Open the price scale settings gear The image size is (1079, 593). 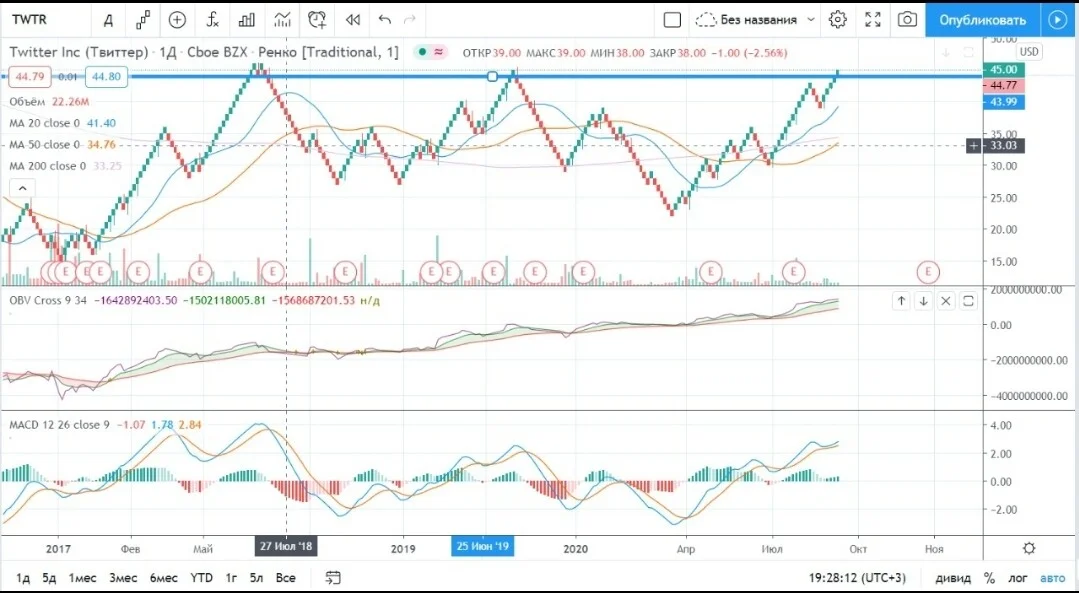[x=1029, y=548]
